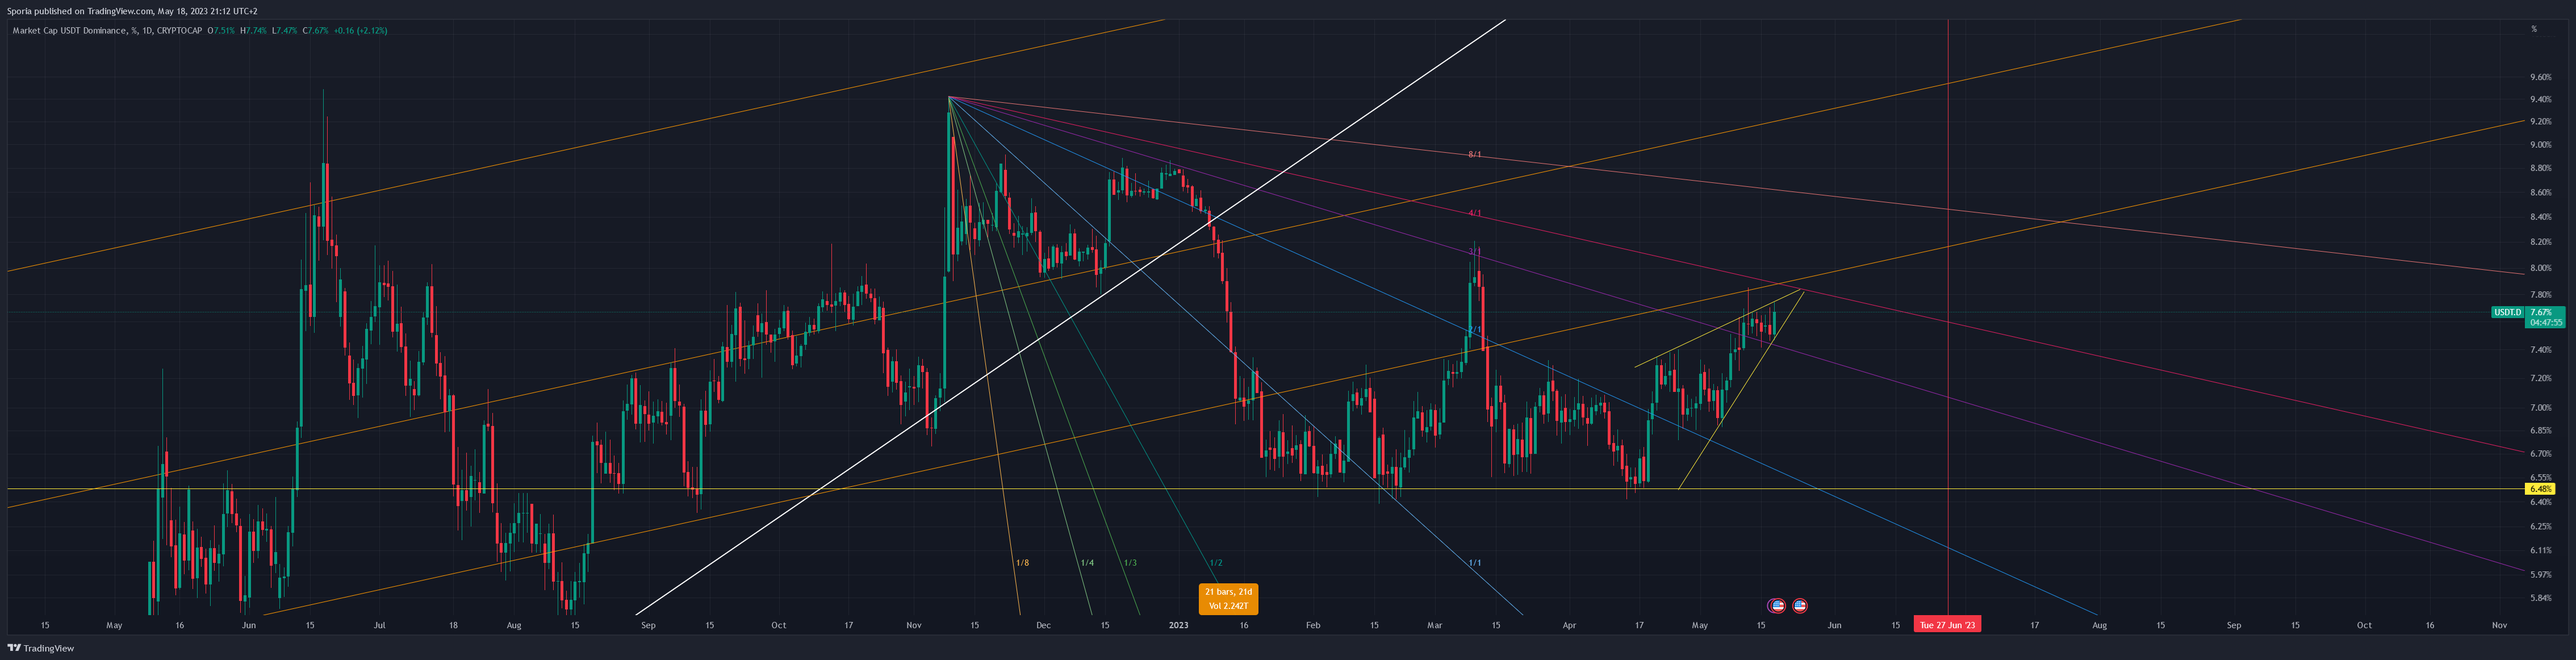The height and width of the screenshot is (660, 2576).
Task: Click the 9.60% price axis label
Action: 2540,77
